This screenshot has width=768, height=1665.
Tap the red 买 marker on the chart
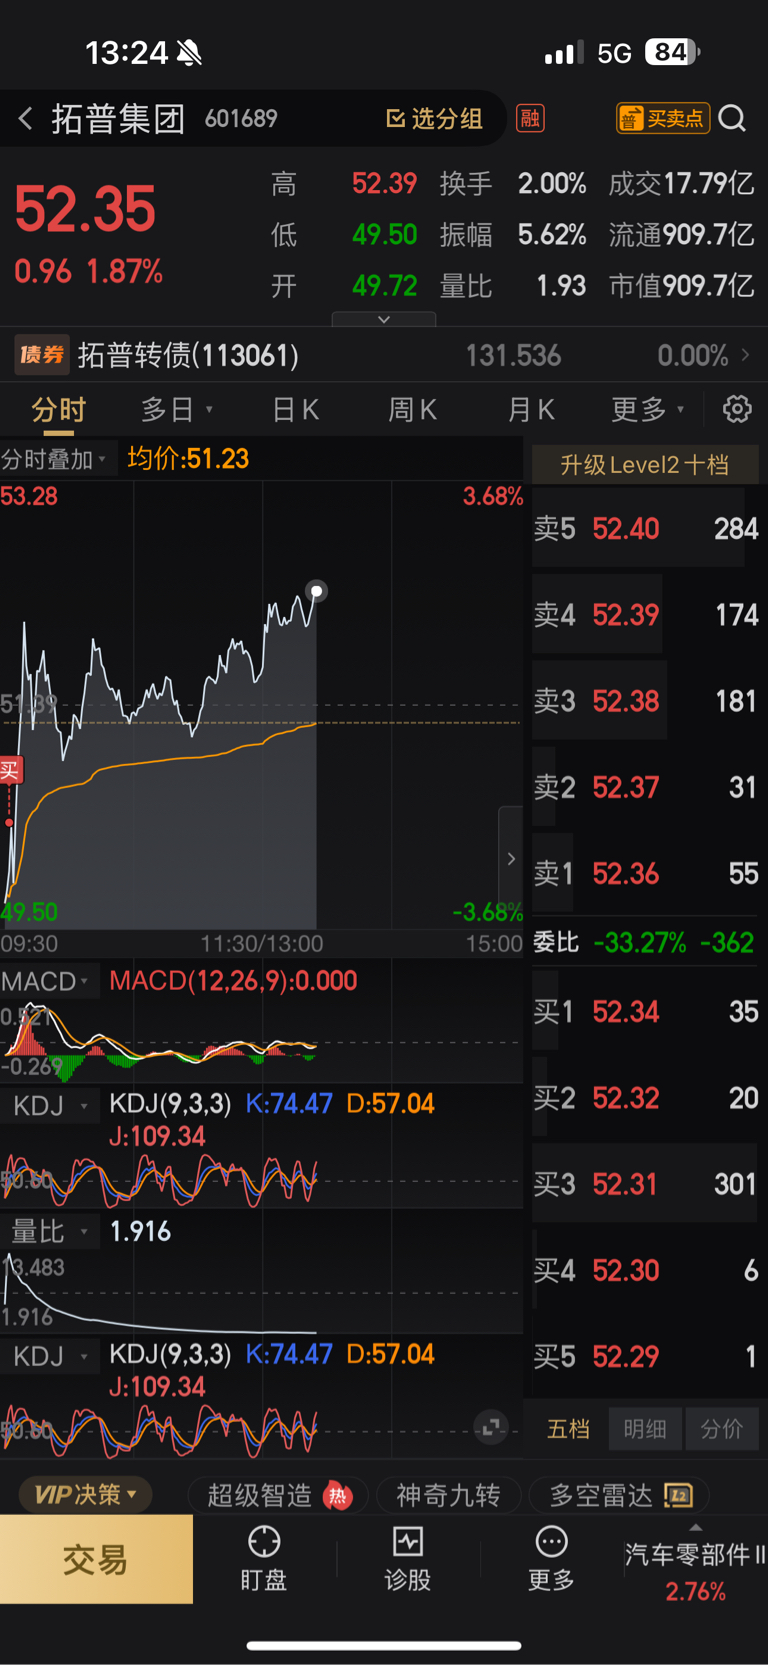point(10,770)
